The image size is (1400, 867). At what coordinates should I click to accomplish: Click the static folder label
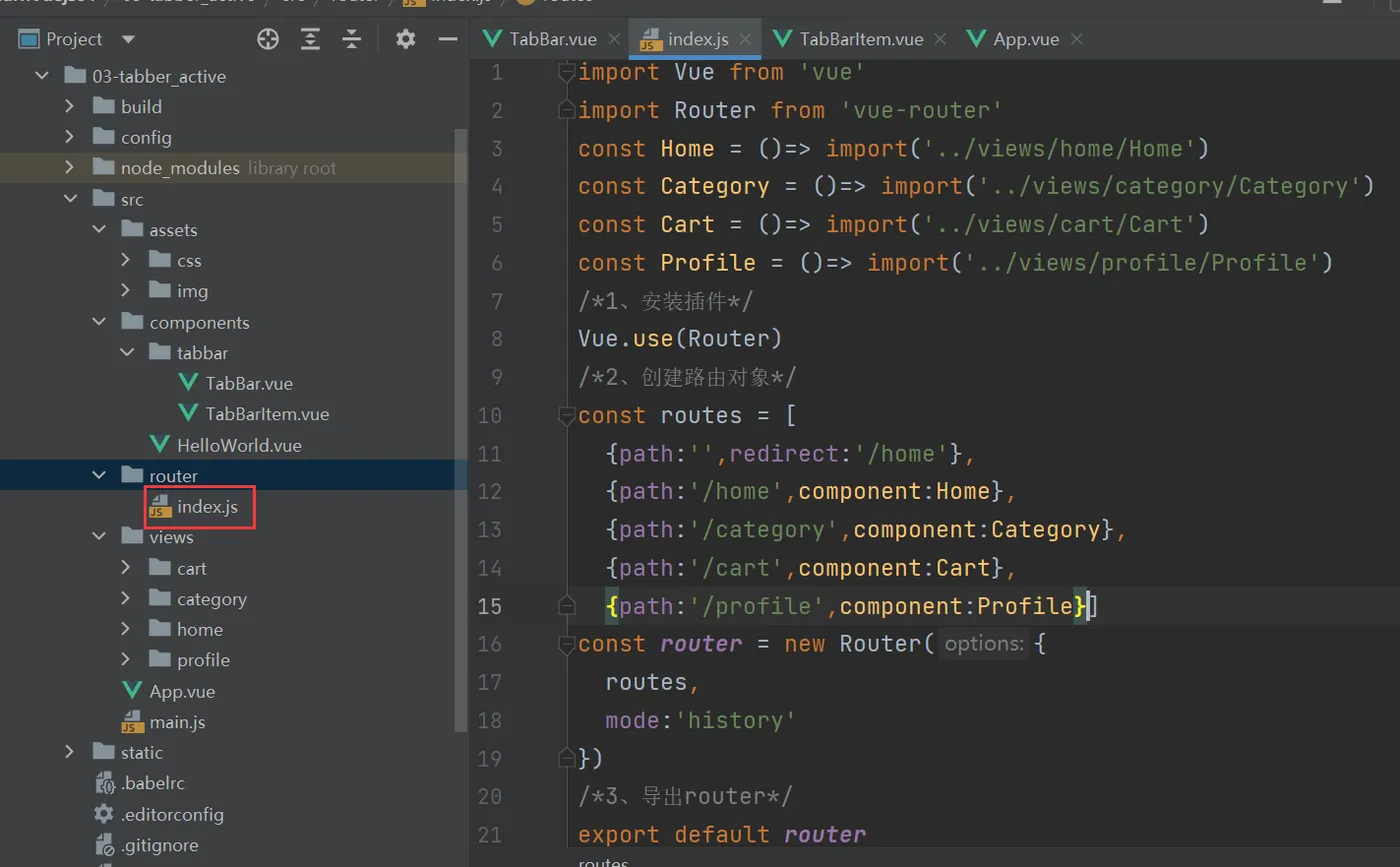[x=142, y=752]
